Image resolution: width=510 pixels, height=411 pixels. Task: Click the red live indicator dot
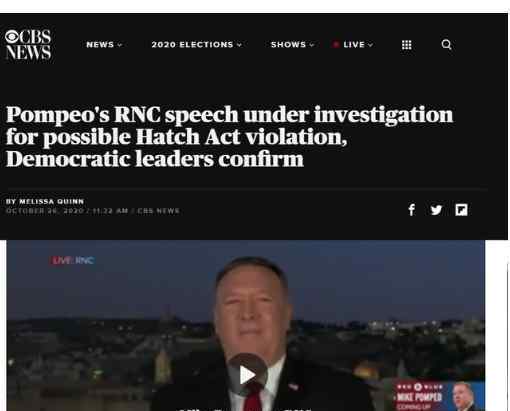(x=336, y=44)
